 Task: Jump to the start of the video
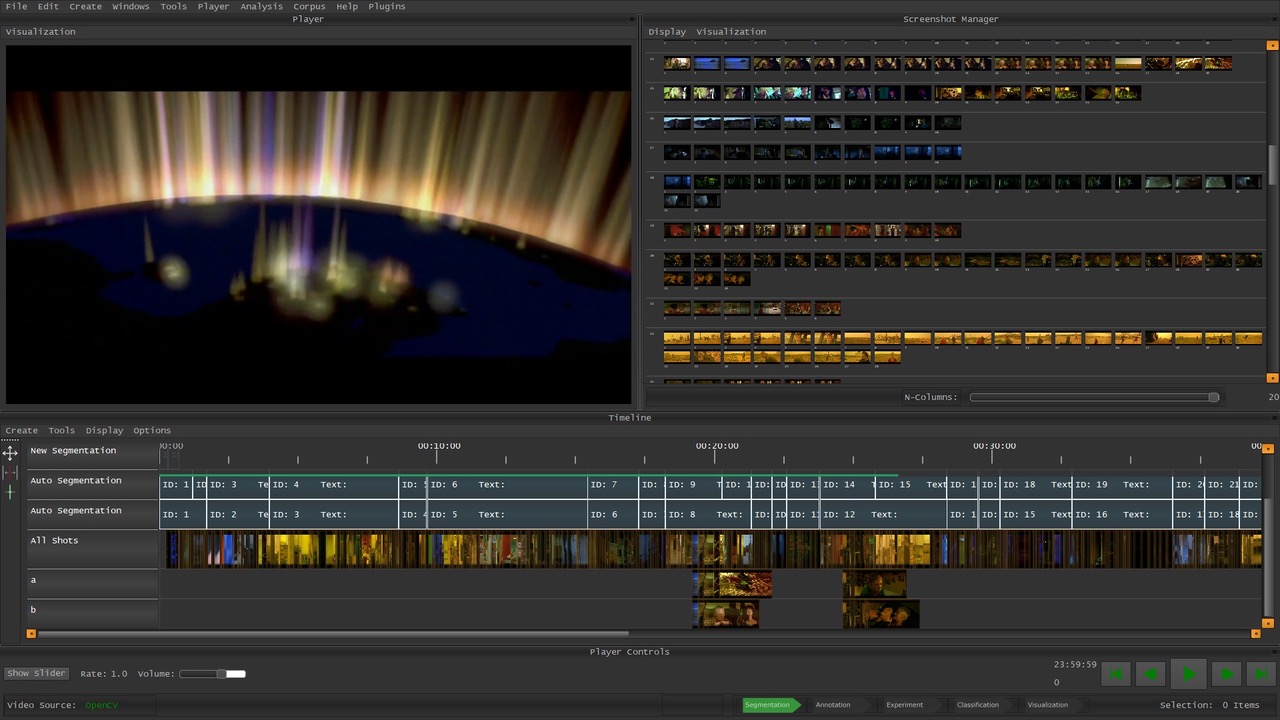point(1116,674)
